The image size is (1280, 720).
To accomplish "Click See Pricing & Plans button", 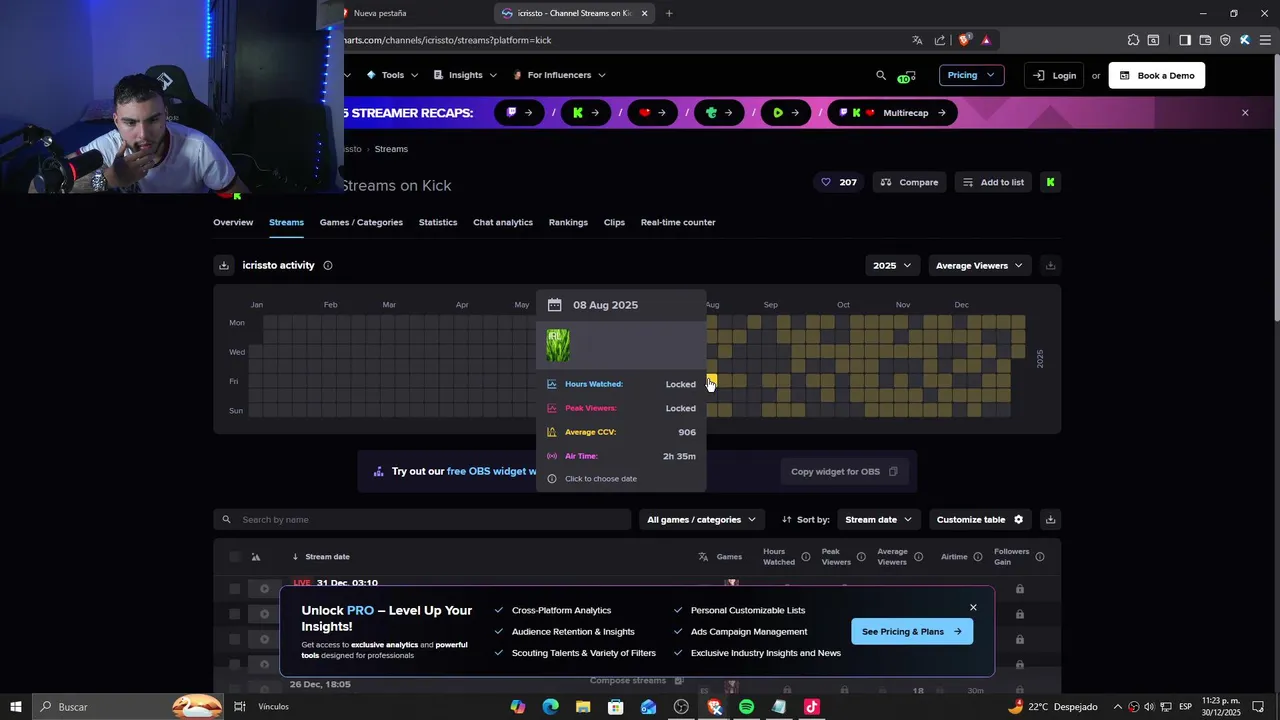I will [912, 631].
